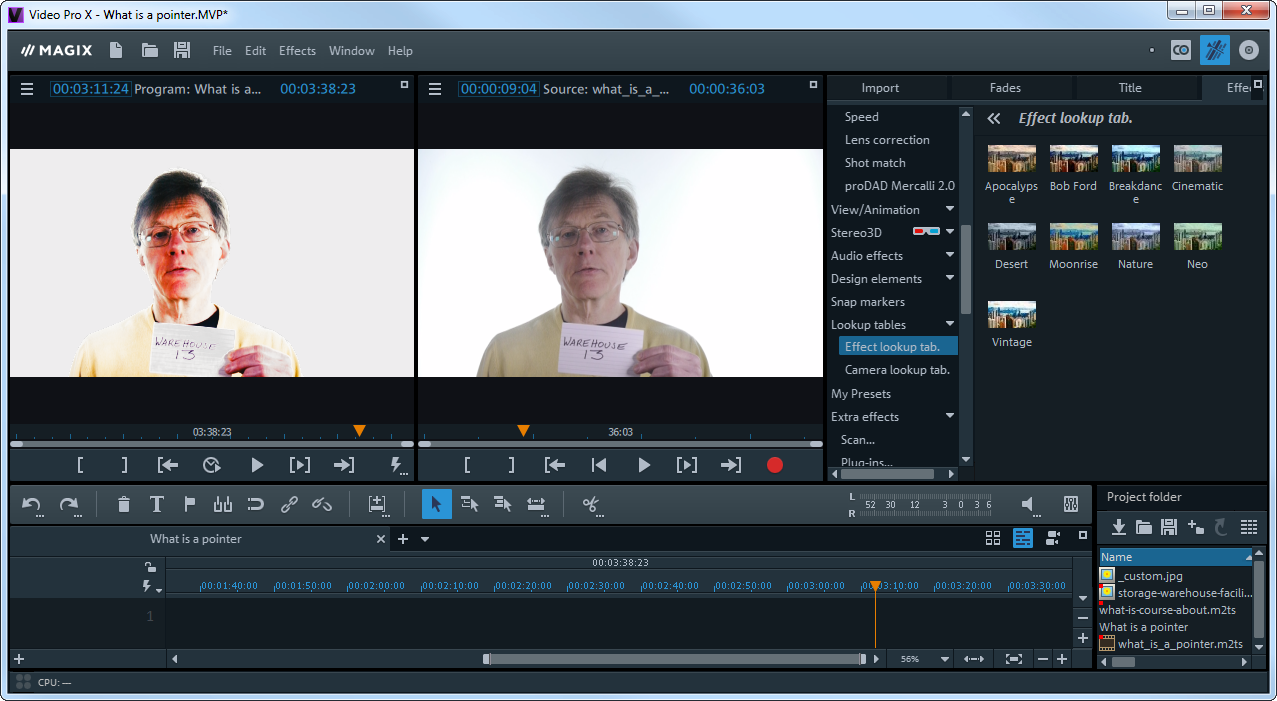Open the title editor with the T icon
The width and height of the screenshot is (1277, 701).
(156, 505)
